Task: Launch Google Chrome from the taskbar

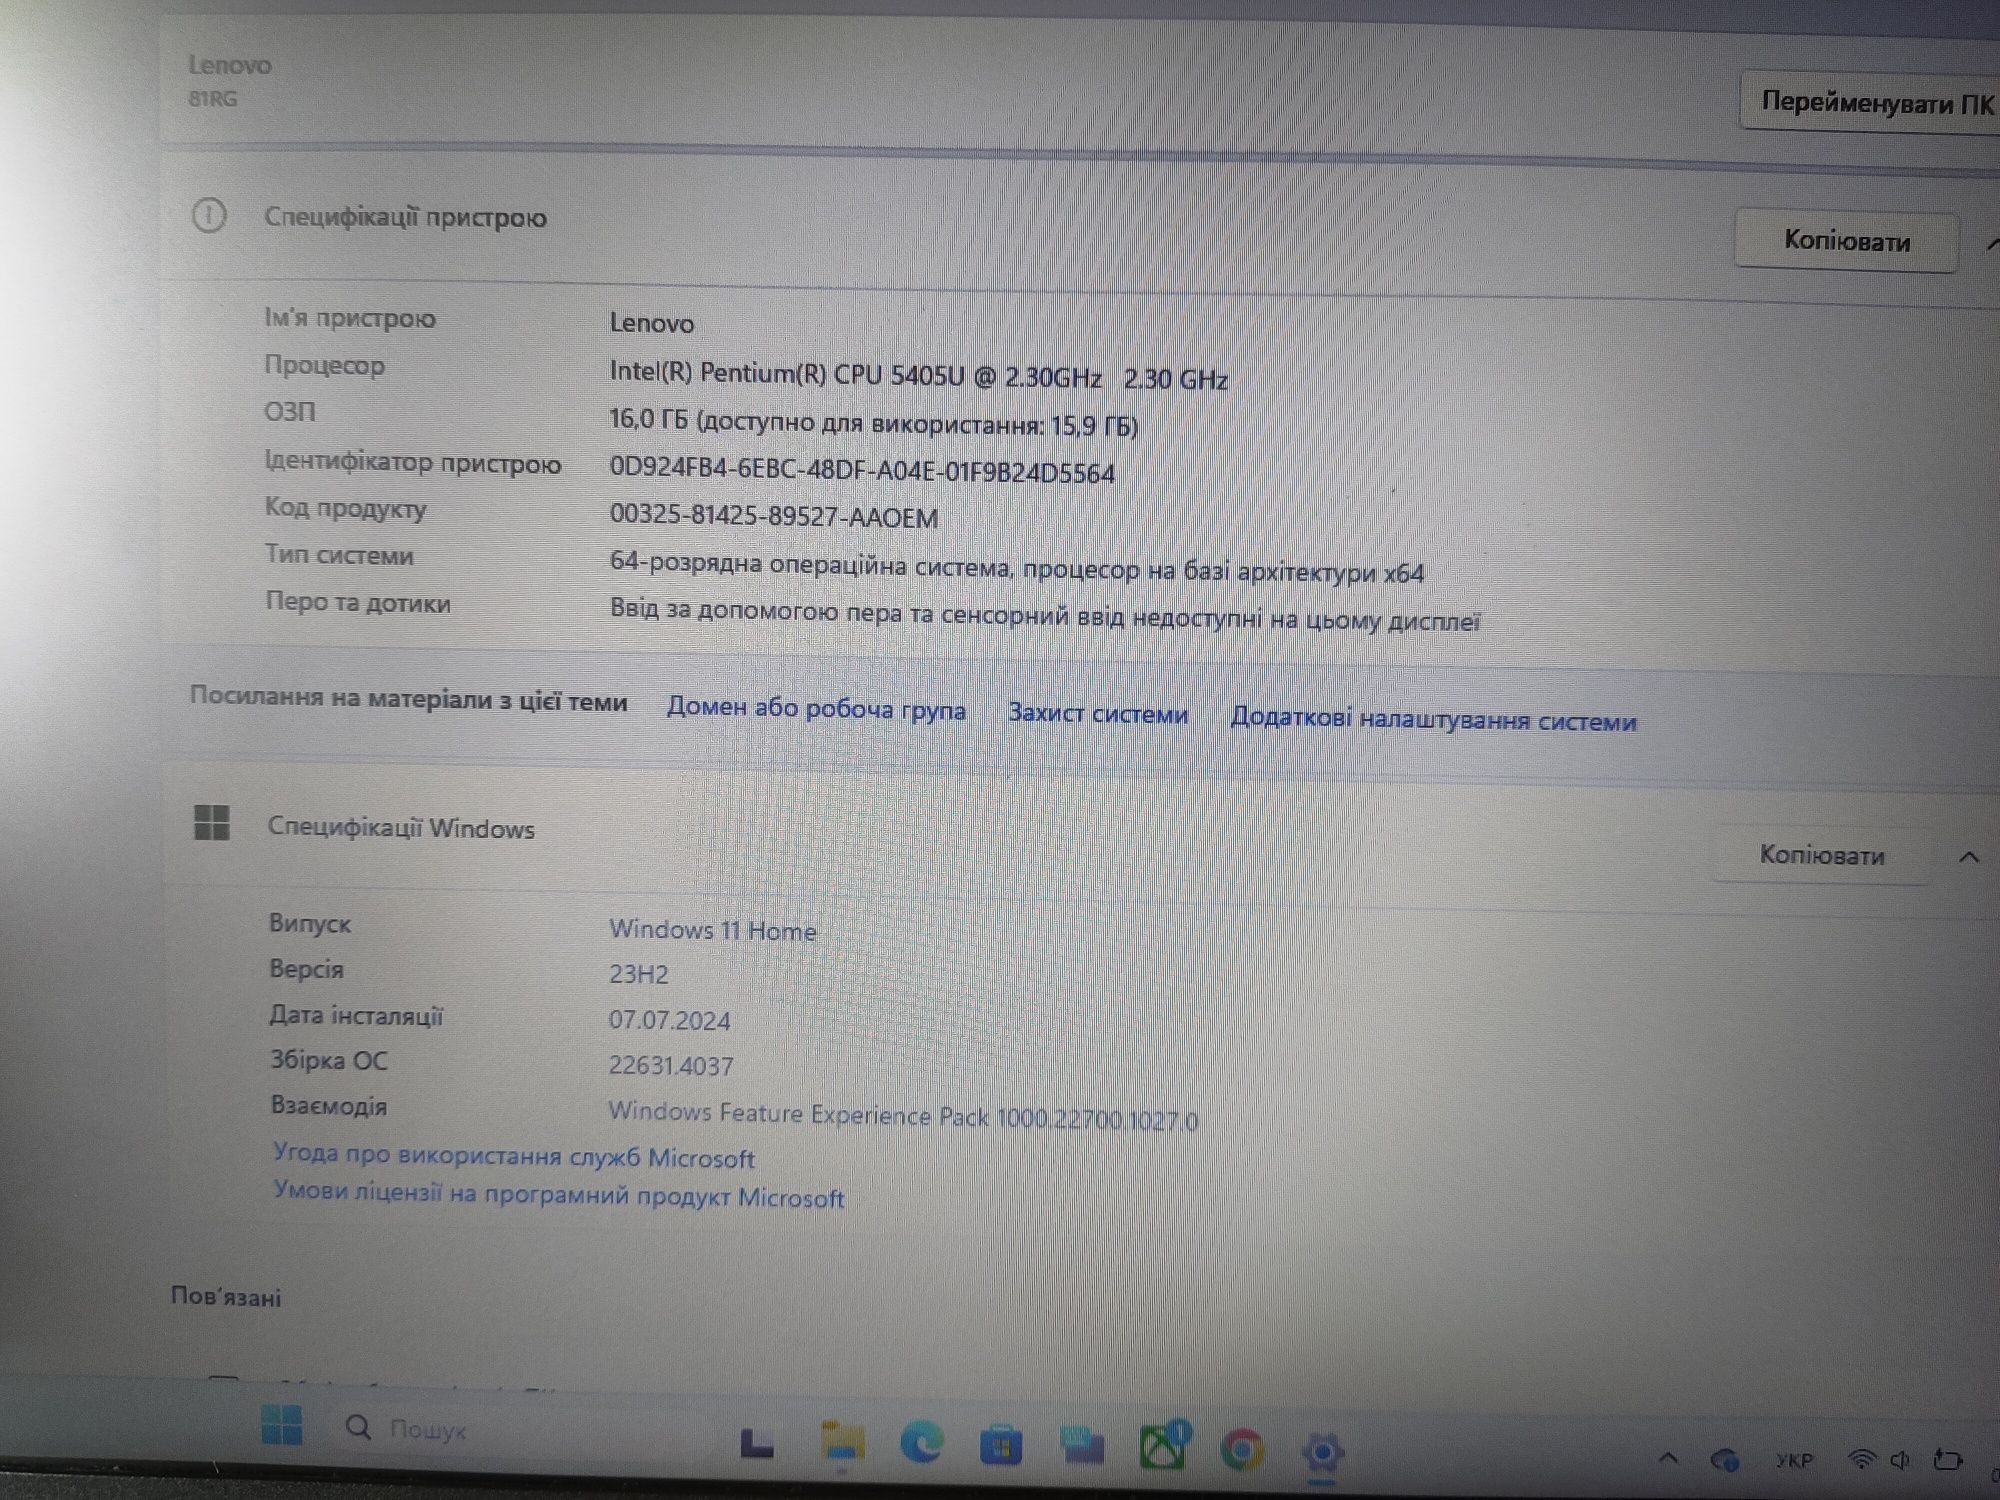Action: coord(1242,1449)
